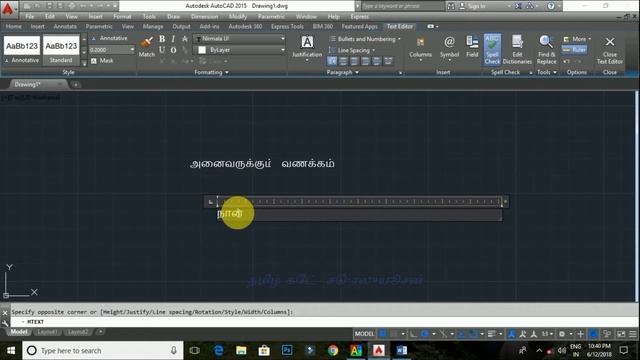This screenshot has height=360, width=640.
Task: Close the Text Editor
Action: 610,49
